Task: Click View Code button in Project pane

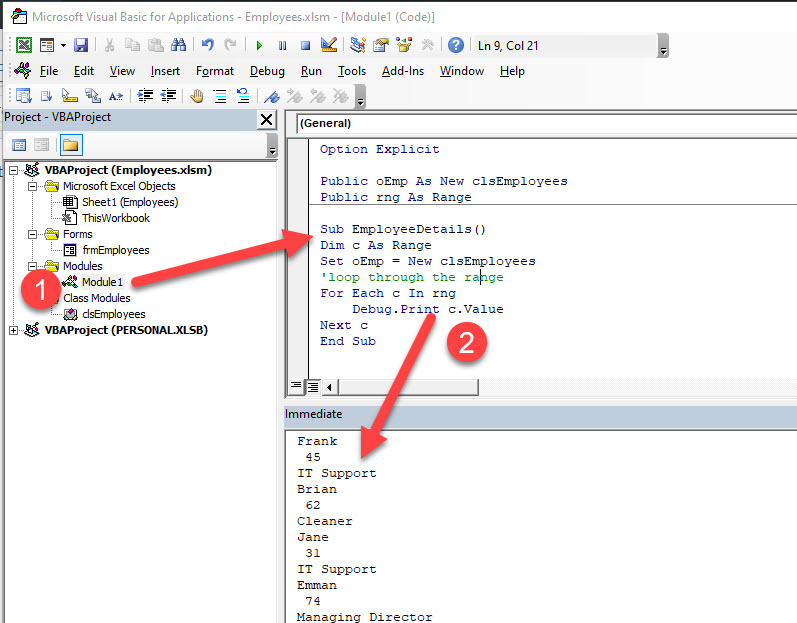Action: pos(19,145)
